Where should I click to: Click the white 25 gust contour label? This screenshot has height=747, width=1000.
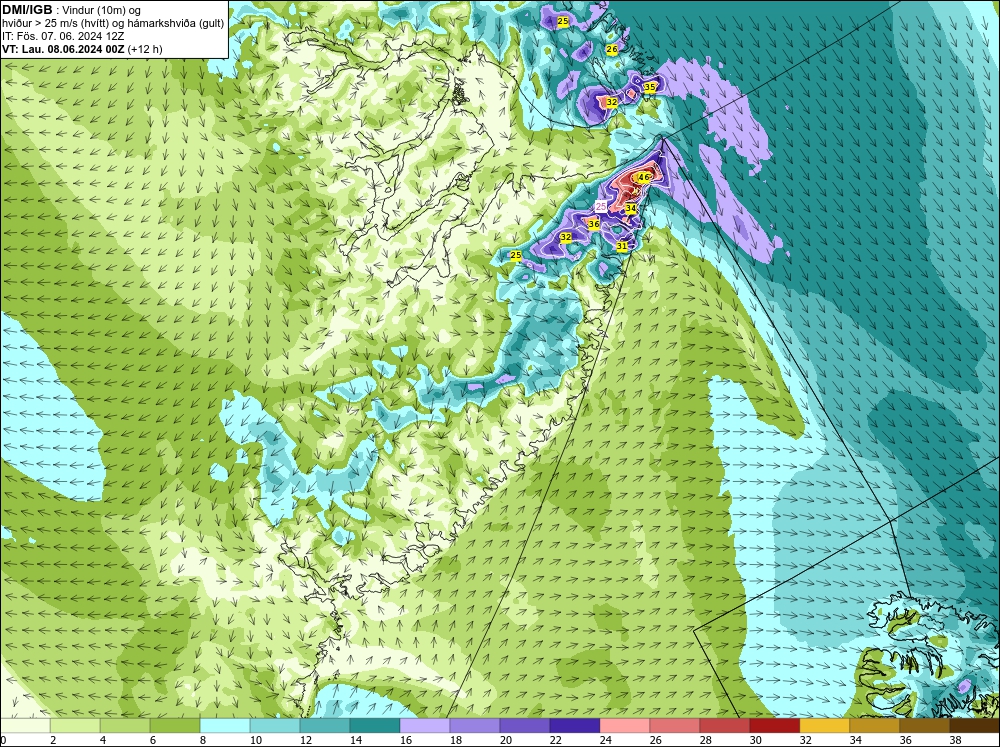(x=601, y=206)
